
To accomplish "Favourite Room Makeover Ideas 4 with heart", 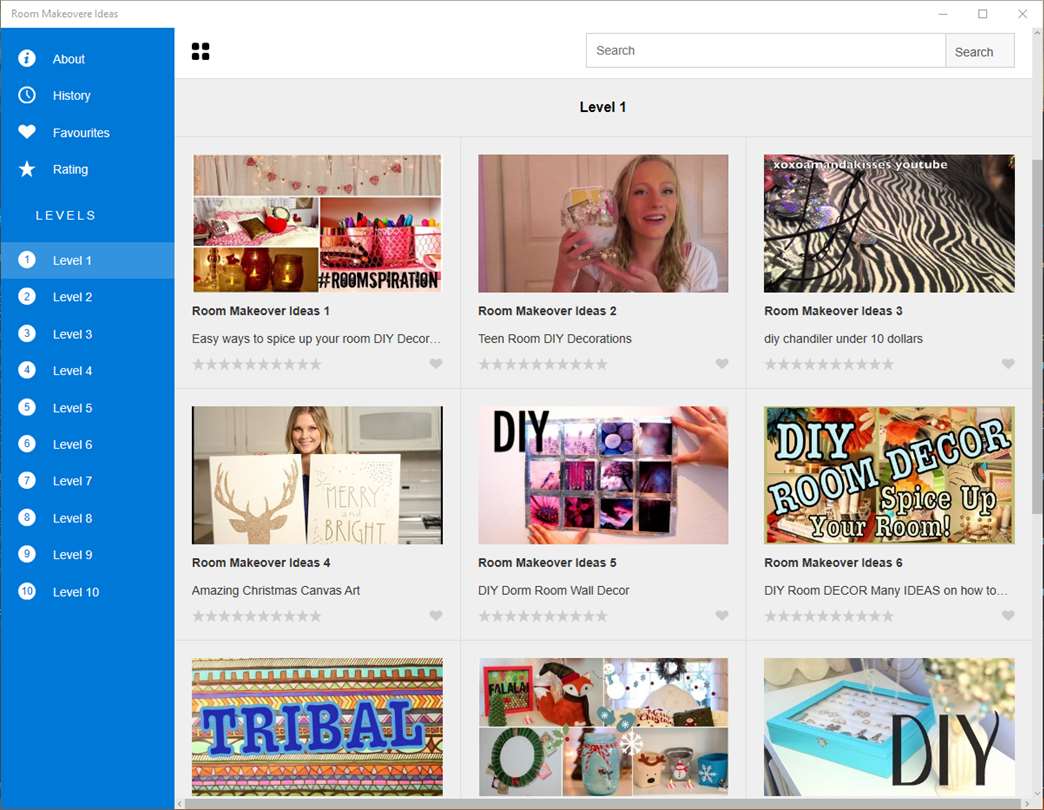I will [x=435, y=615].
